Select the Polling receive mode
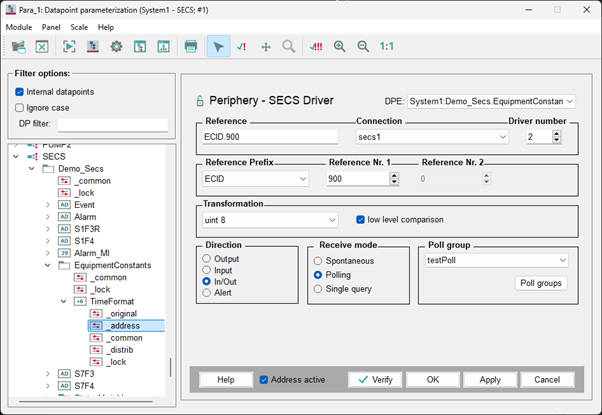602x415 pixels. tap(318, 274)
